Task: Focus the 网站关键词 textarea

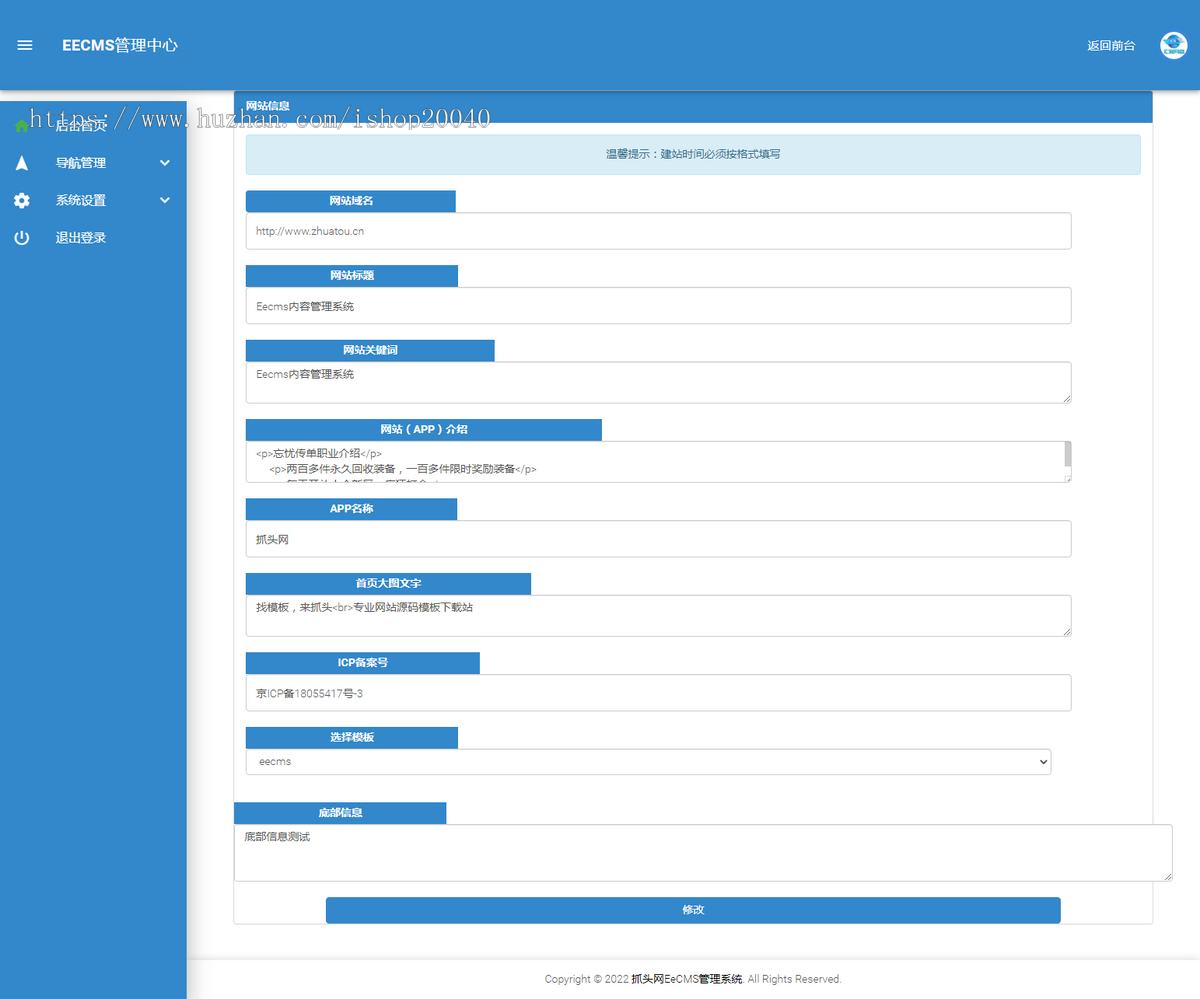Action: 658,383
